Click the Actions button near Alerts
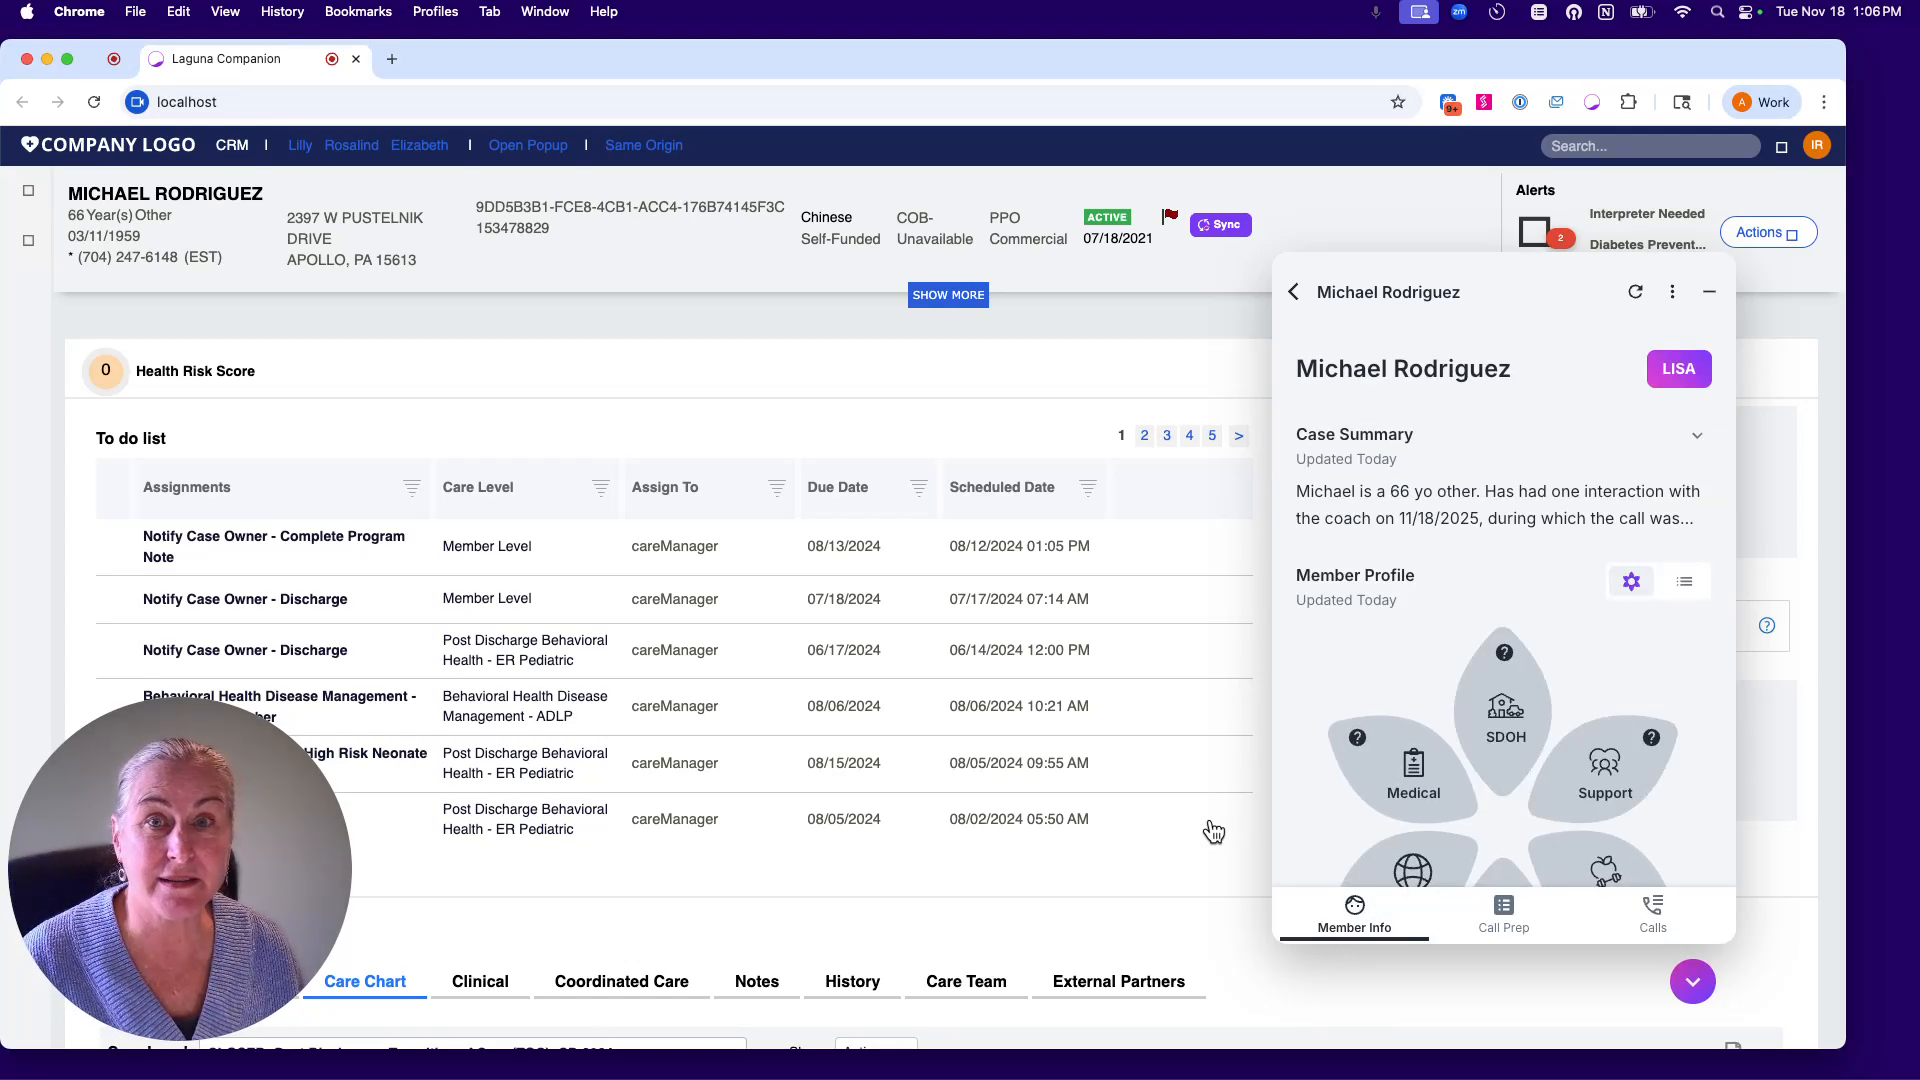This screenshot has width=1920, height=1080. 1767,231
